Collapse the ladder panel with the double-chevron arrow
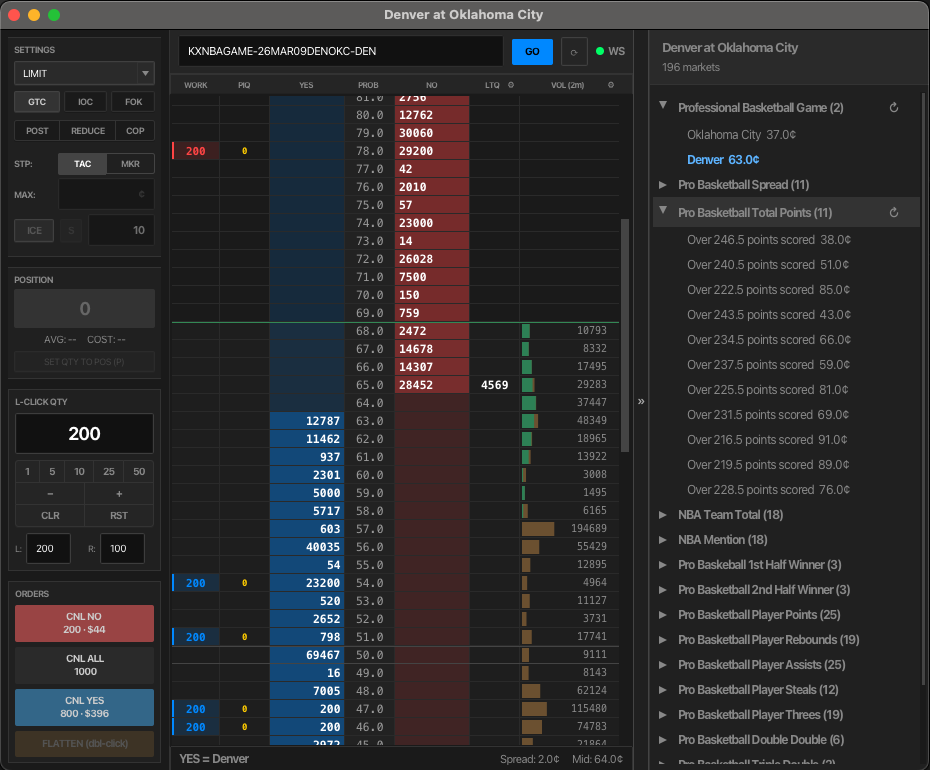This screenshot has height=770, width=930. [641, 399]
